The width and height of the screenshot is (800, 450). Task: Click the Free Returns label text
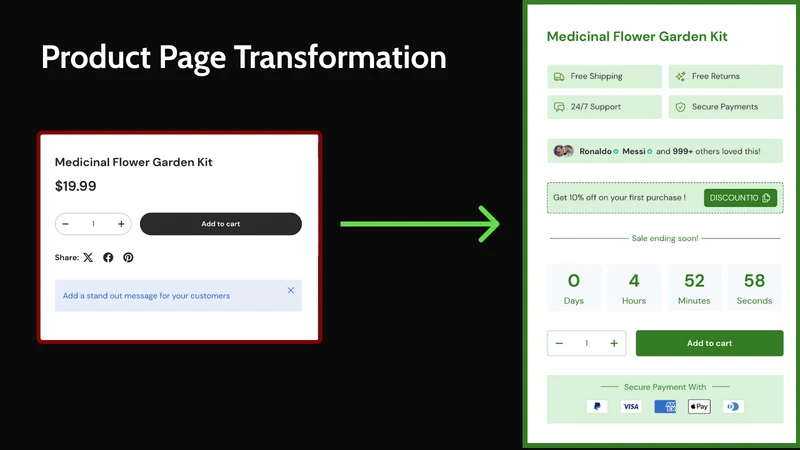[x=716, y=76]
